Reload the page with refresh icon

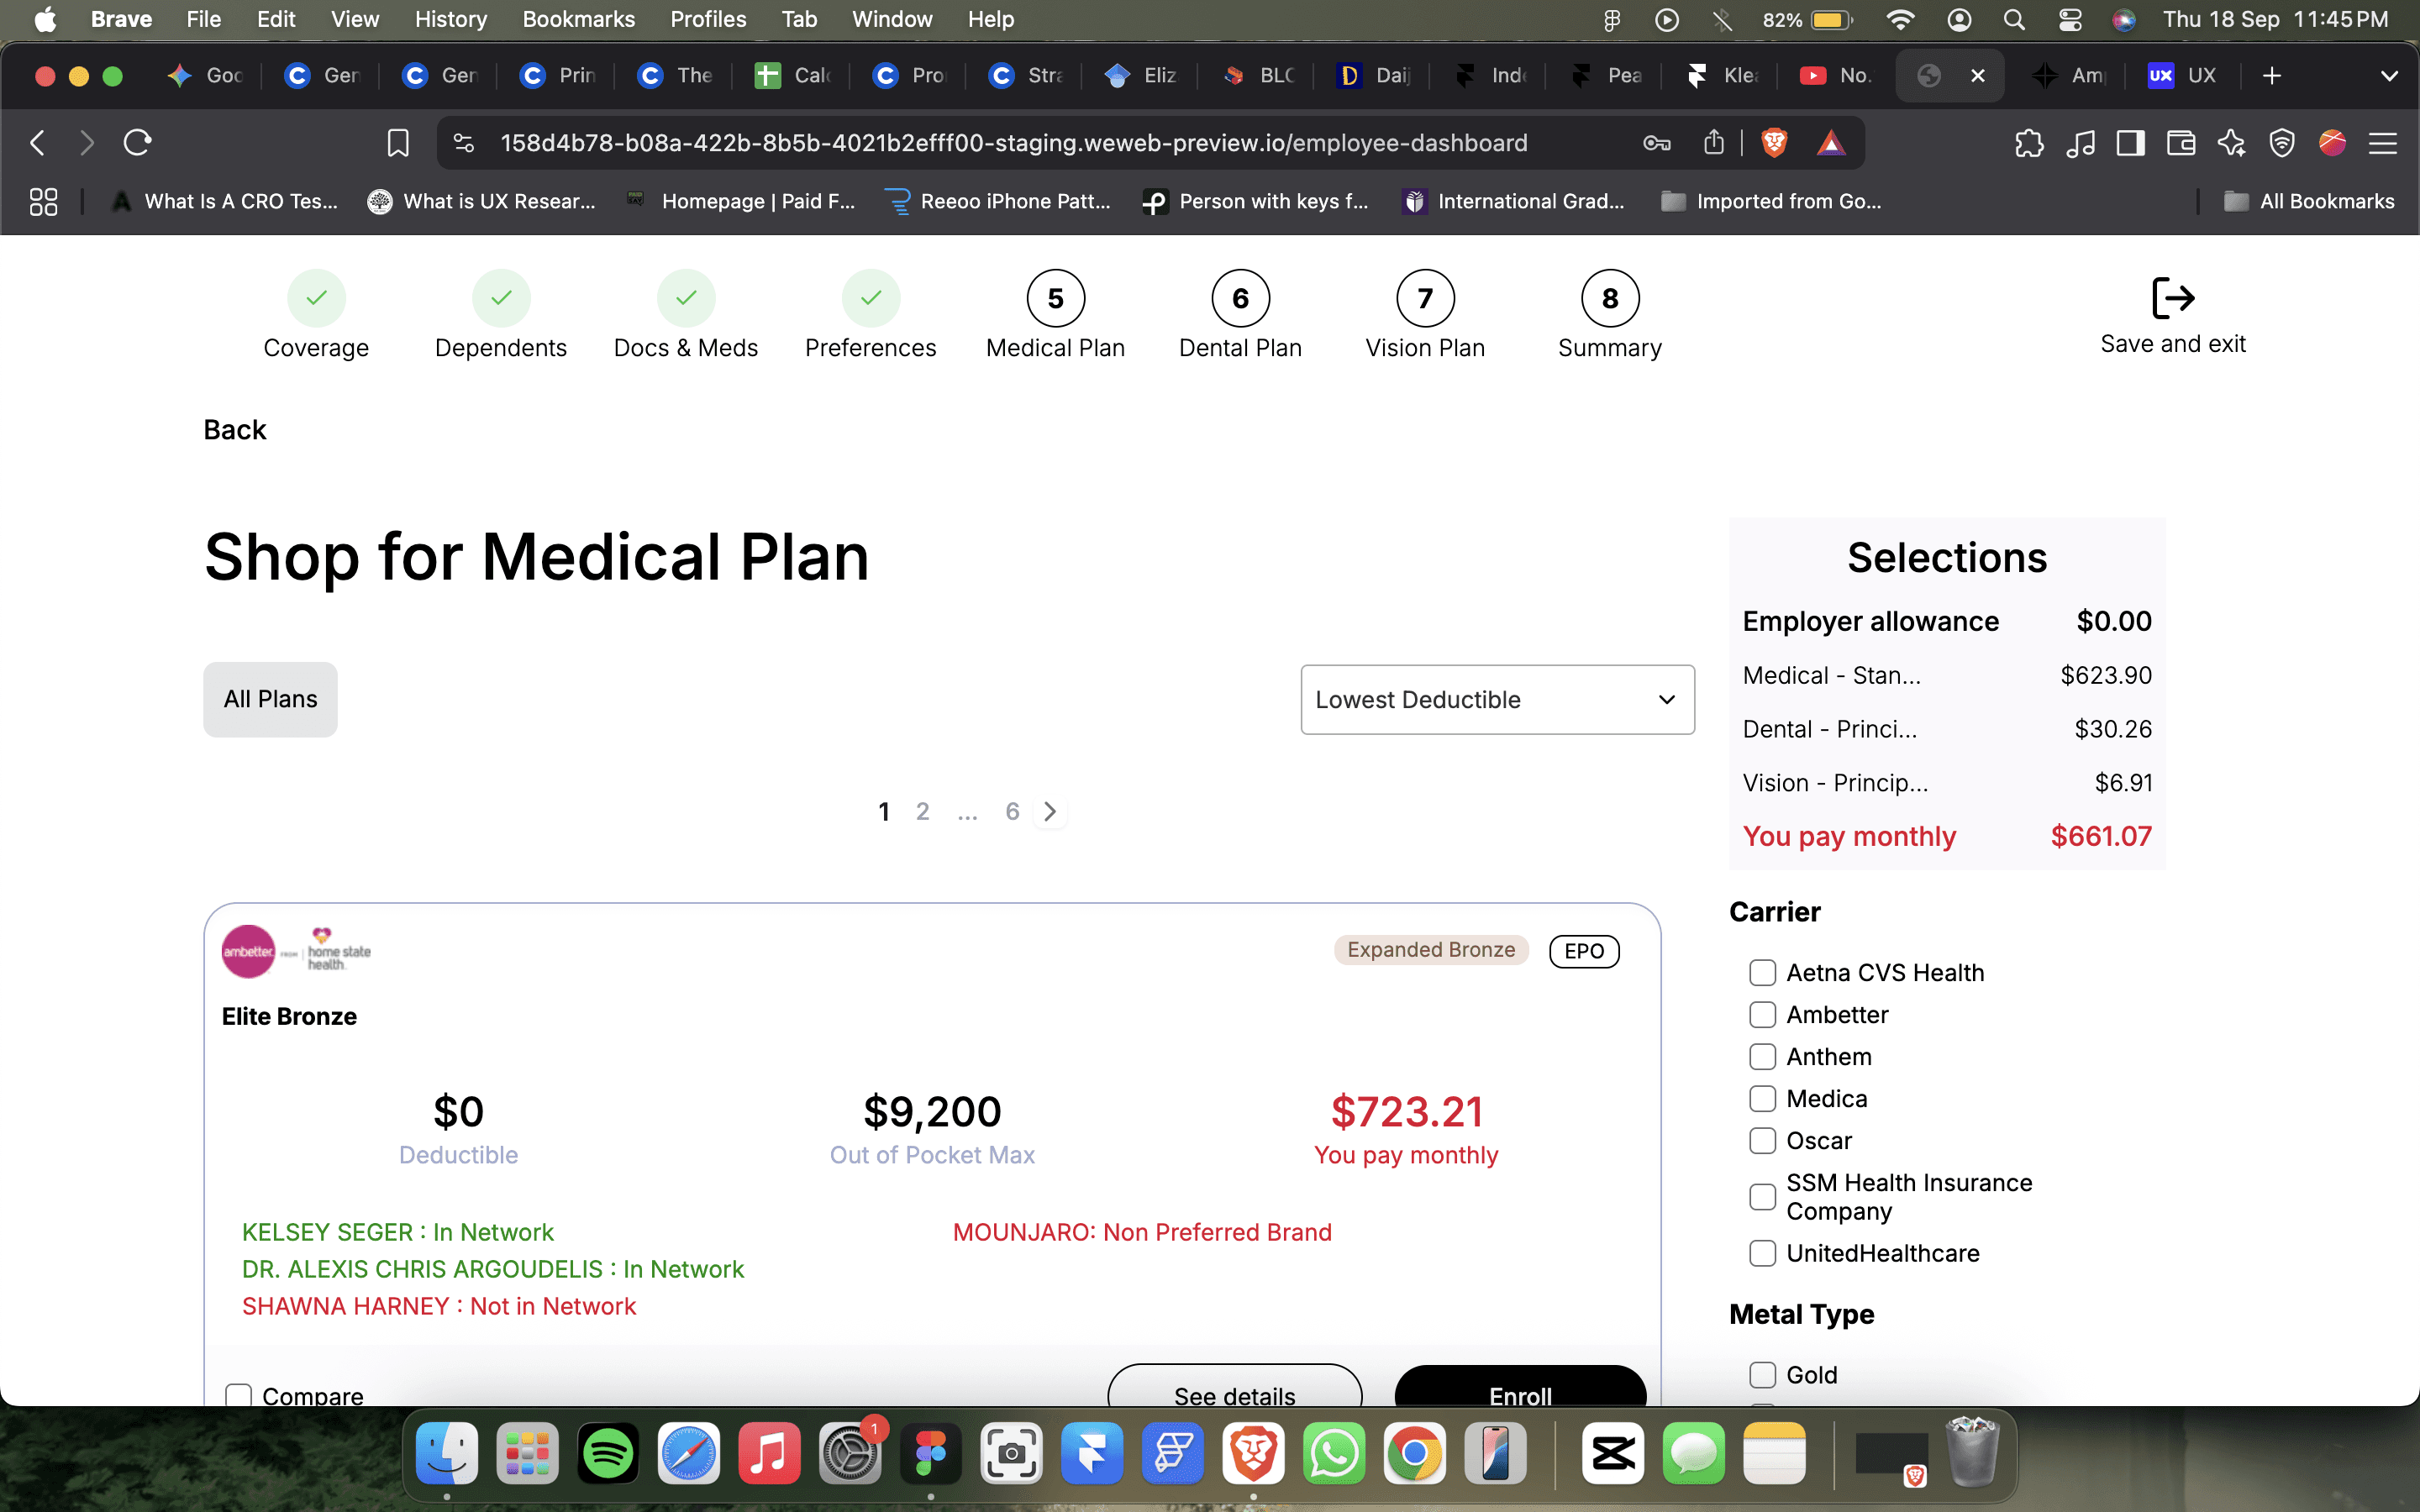click(137, 143)
